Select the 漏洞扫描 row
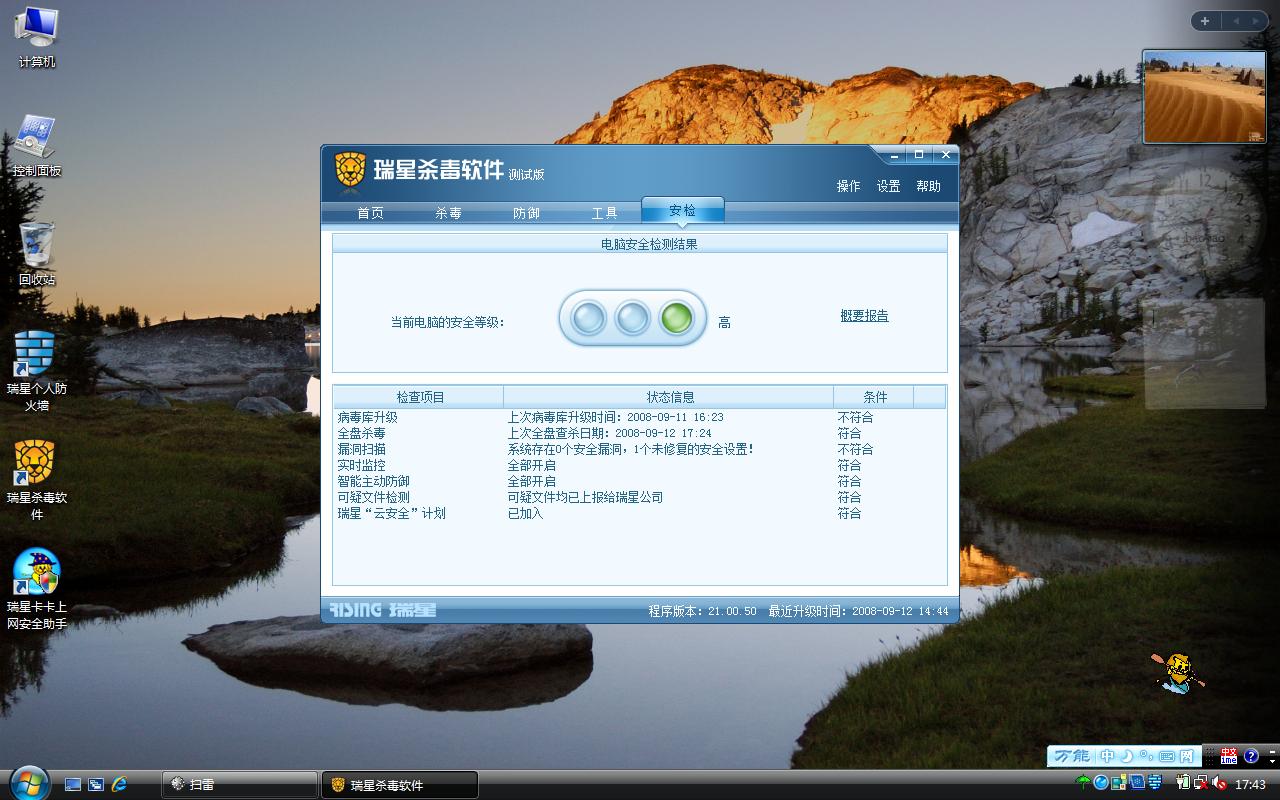This screenshot has width=1280, height=800. coord(640,449)
